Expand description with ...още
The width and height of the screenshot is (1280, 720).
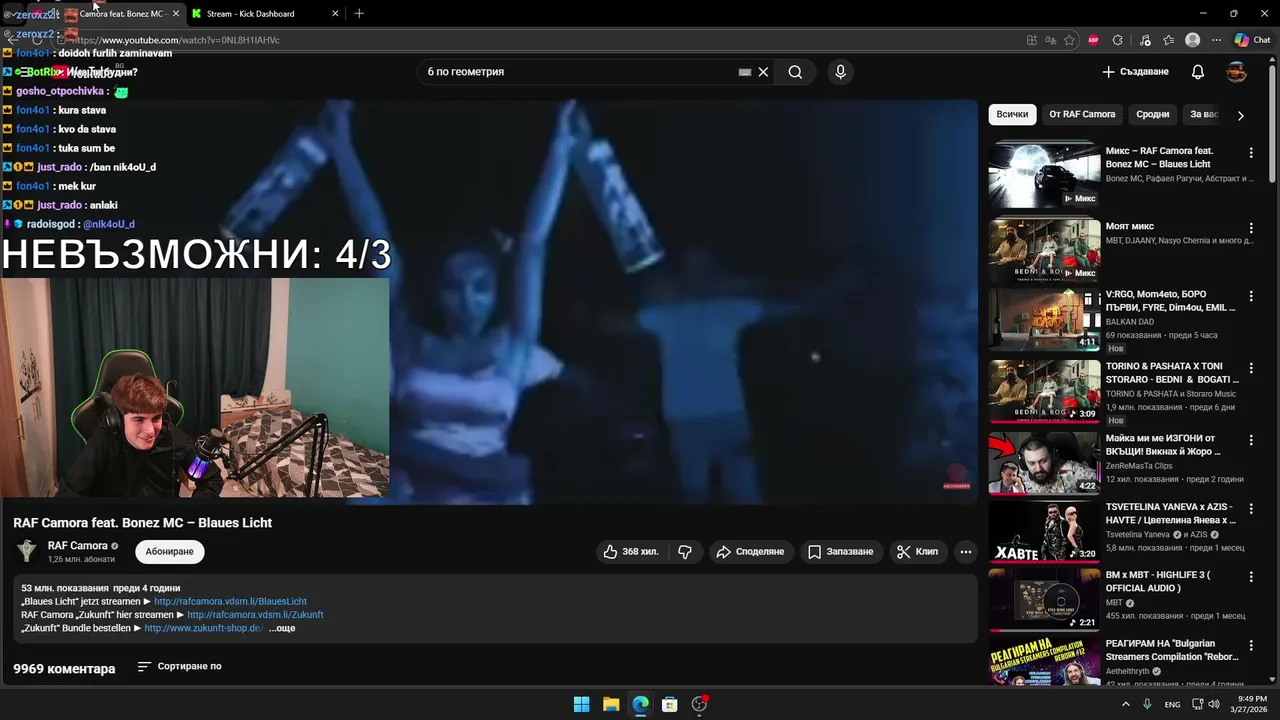pyautogui.click(x=282, y=628)
